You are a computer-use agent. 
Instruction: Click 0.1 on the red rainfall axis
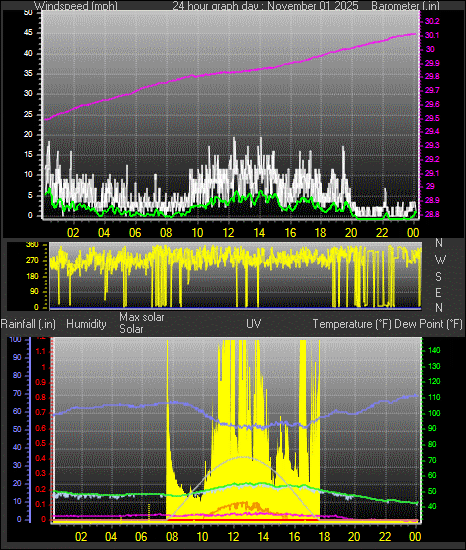click(41, 504)
